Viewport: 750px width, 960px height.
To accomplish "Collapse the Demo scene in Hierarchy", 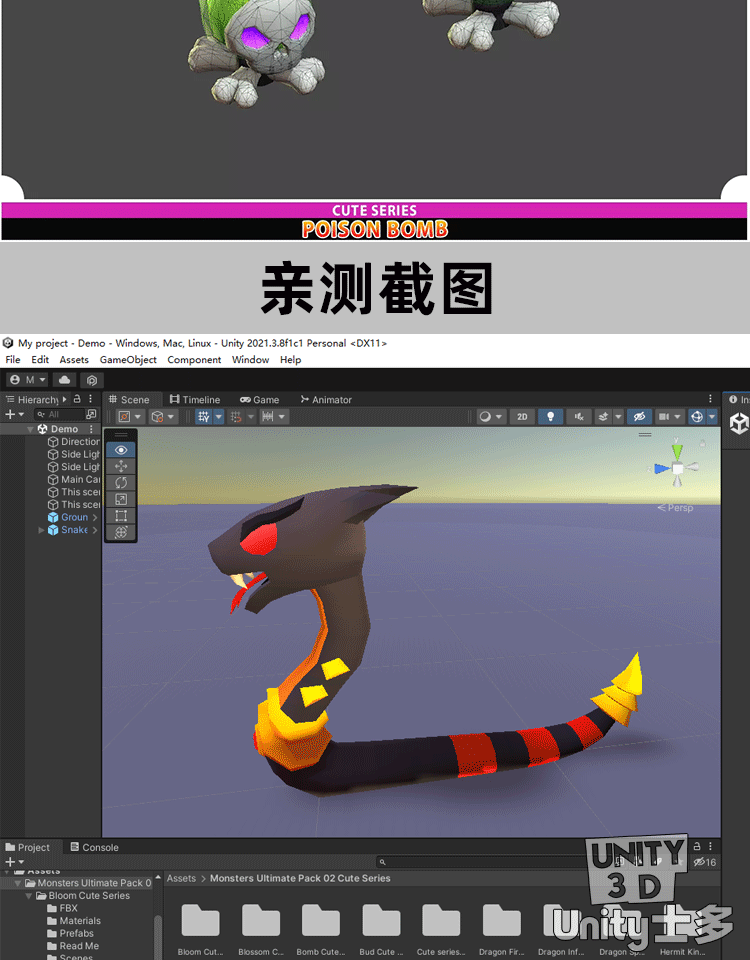I will point(30,429).
